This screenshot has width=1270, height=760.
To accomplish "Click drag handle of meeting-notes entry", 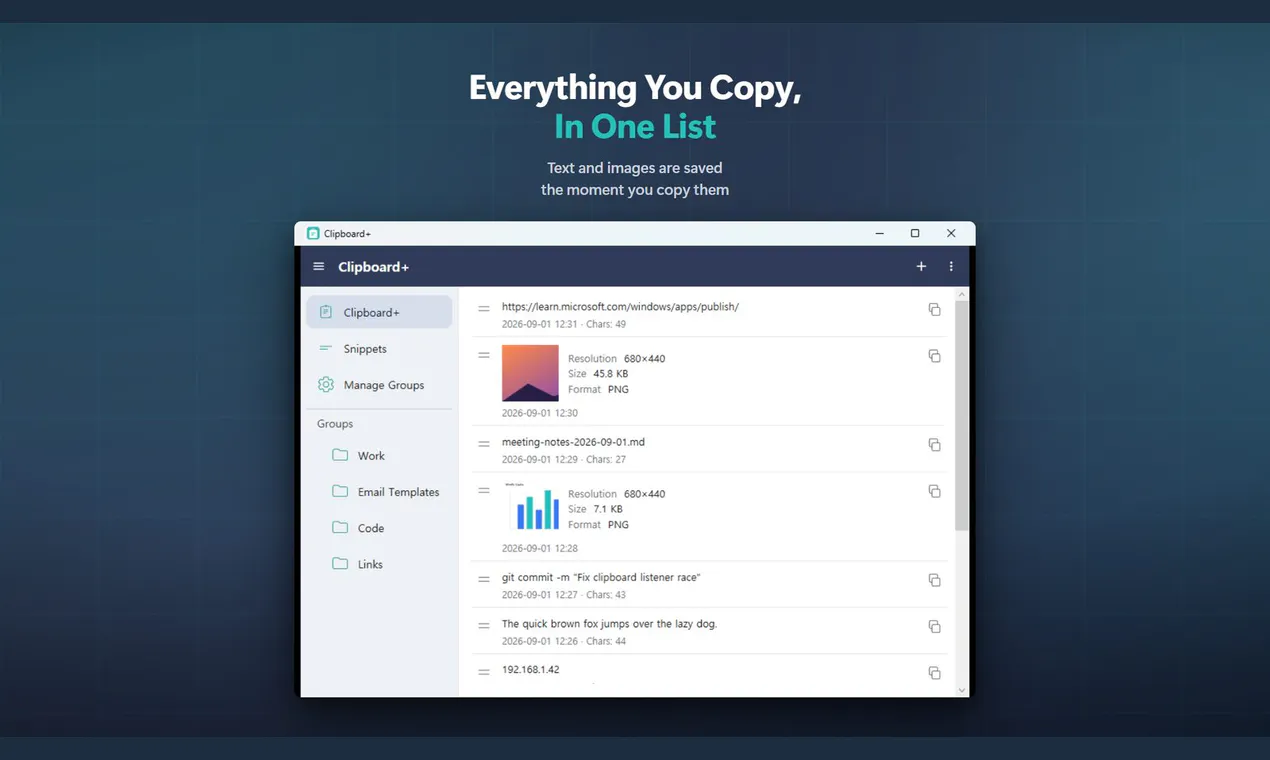I will point(484,444).
